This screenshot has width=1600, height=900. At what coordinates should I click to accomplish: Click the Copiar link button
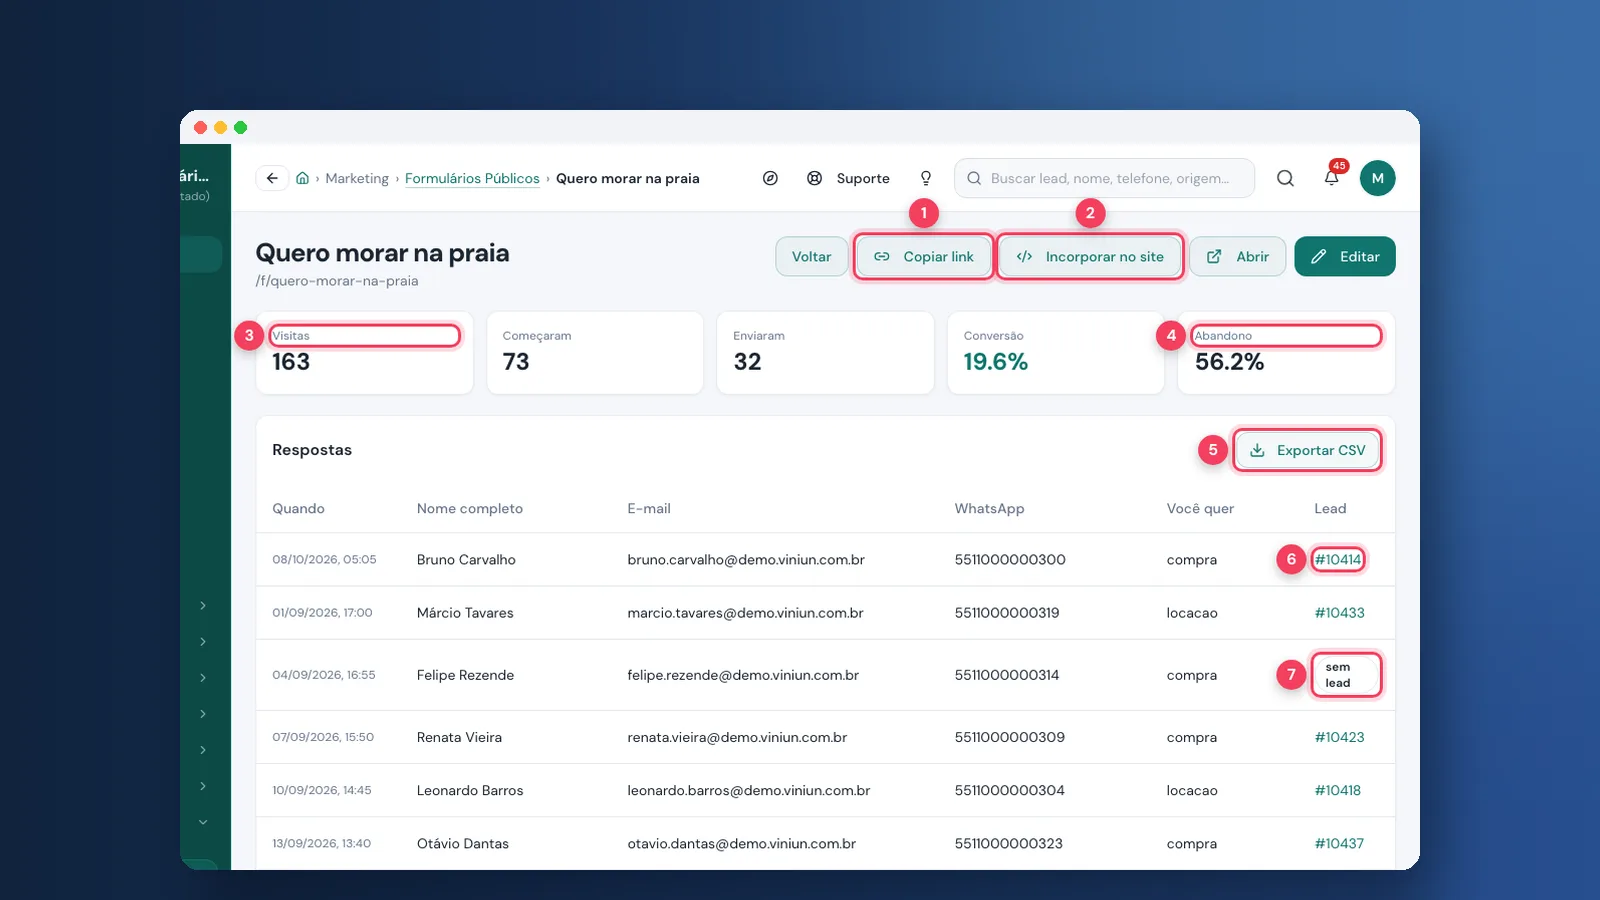coord(923,257)
